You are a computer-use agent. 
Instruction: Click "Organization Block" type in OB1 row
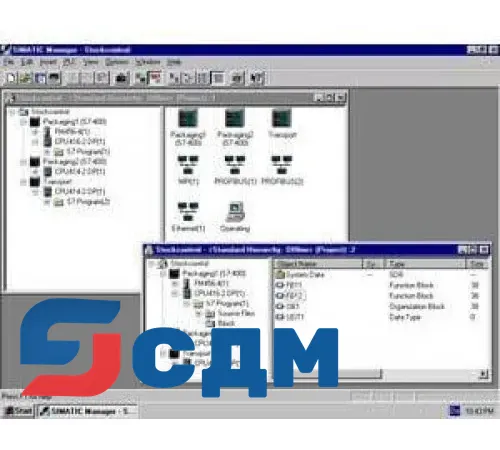(417, 306)
